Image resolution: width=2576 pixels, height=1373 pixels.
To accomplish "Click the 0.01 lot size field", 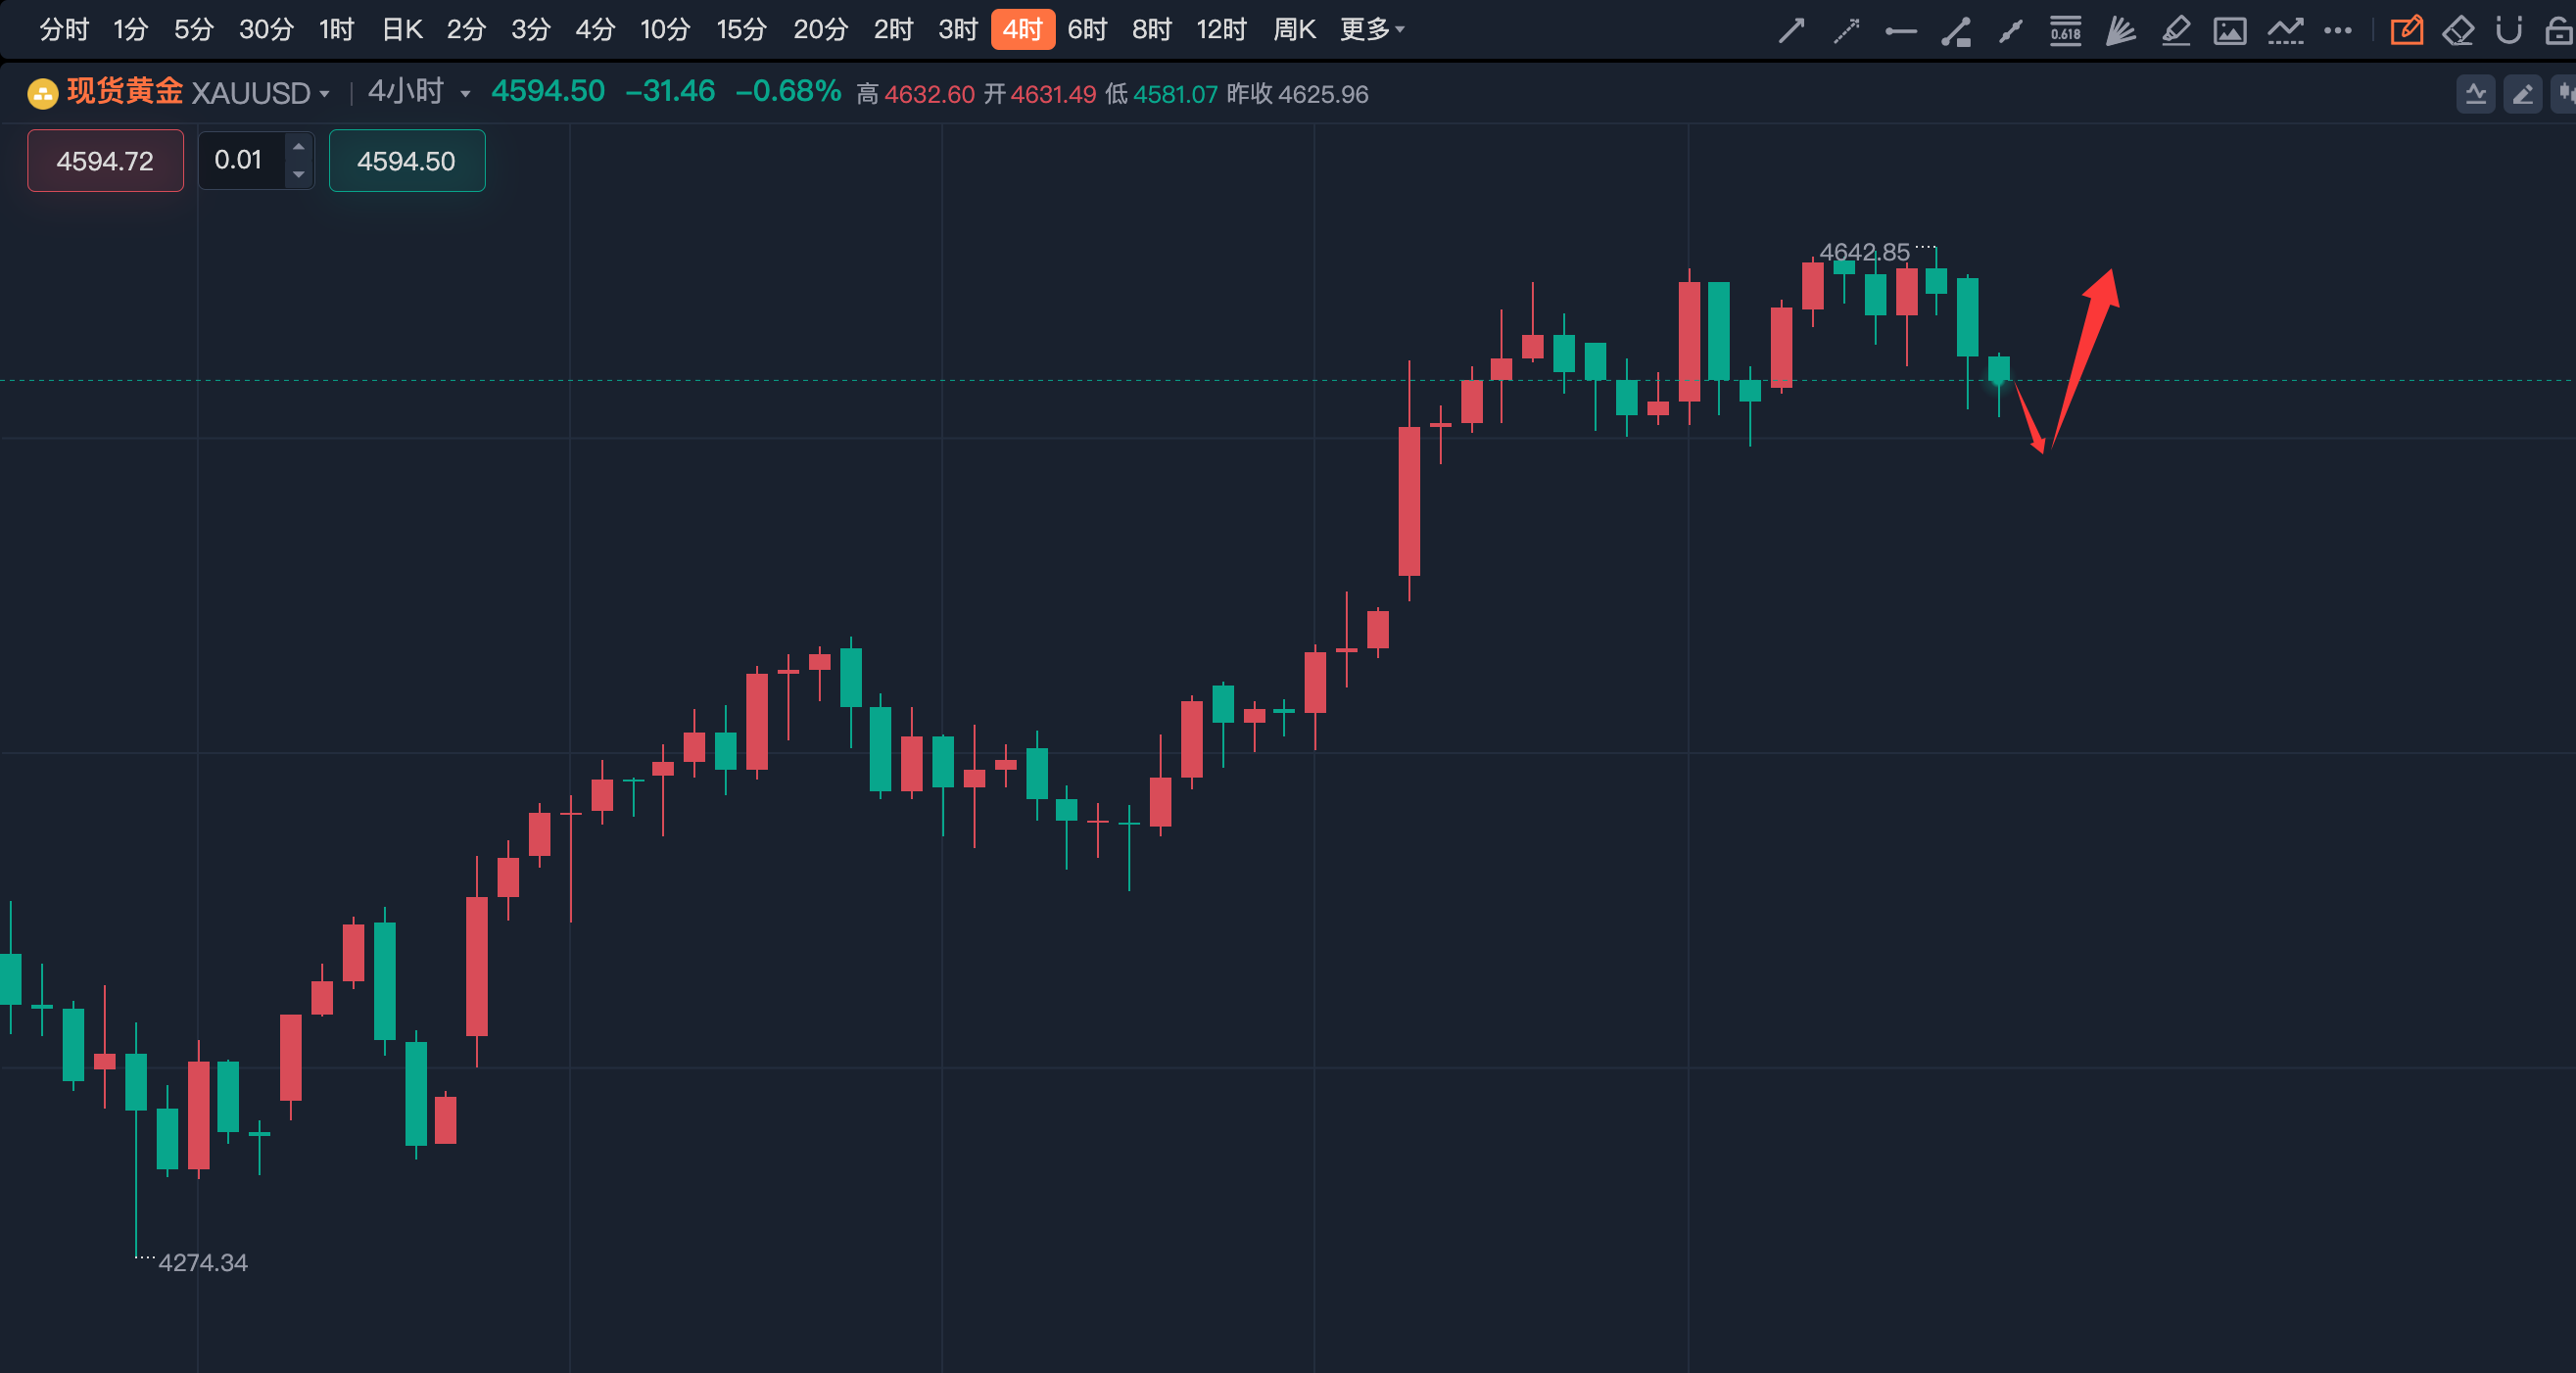I will [x=240, y=160].
